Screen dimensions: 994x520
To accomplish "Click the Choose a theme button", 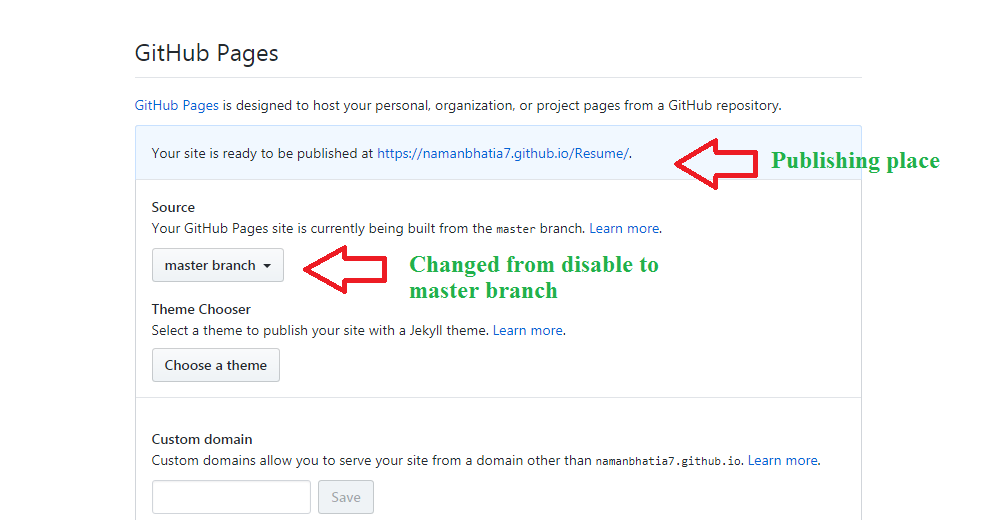I will (x=216, y=365).
